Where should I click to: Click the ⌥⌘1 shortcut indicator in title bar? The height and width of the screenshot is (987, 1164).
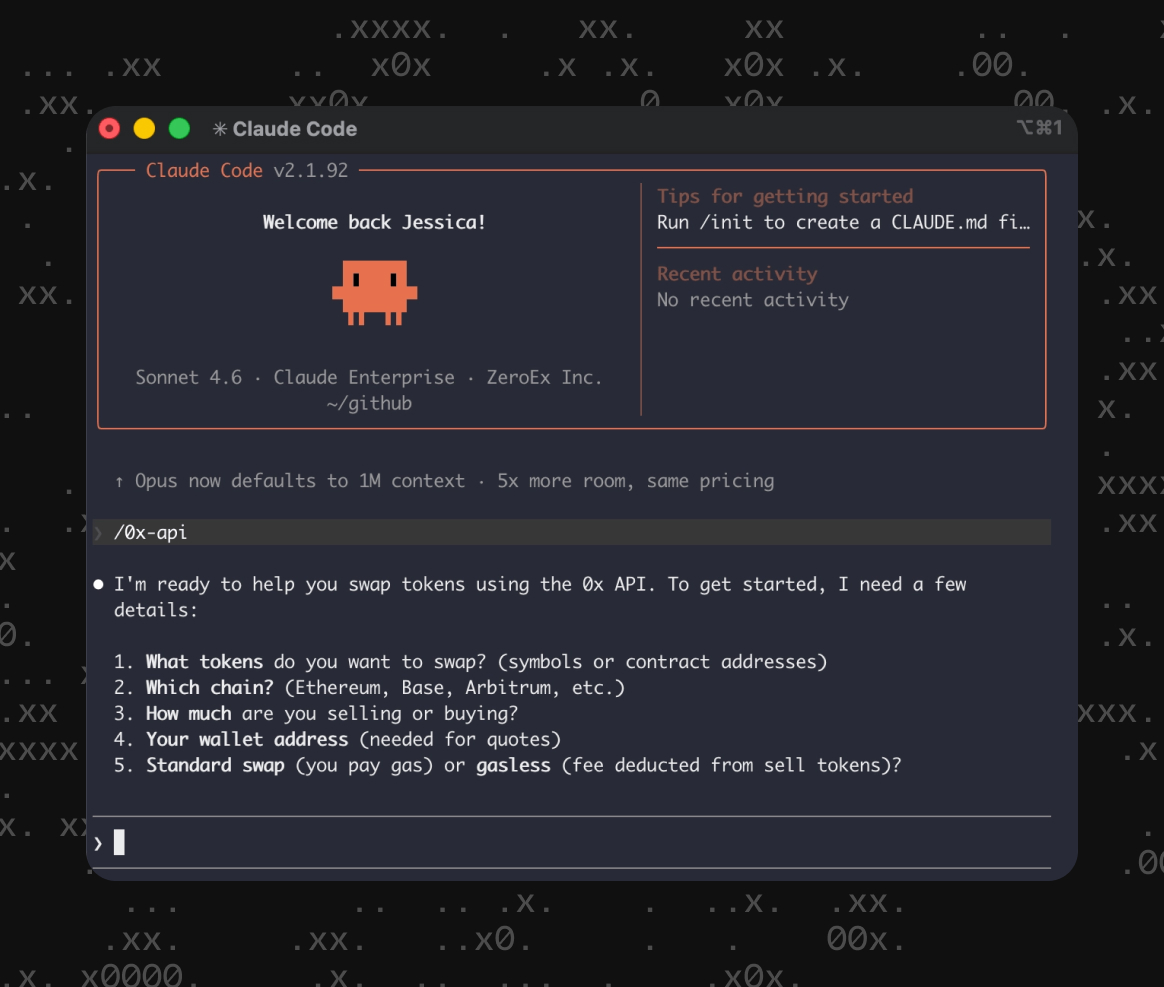click(1039, 128)
